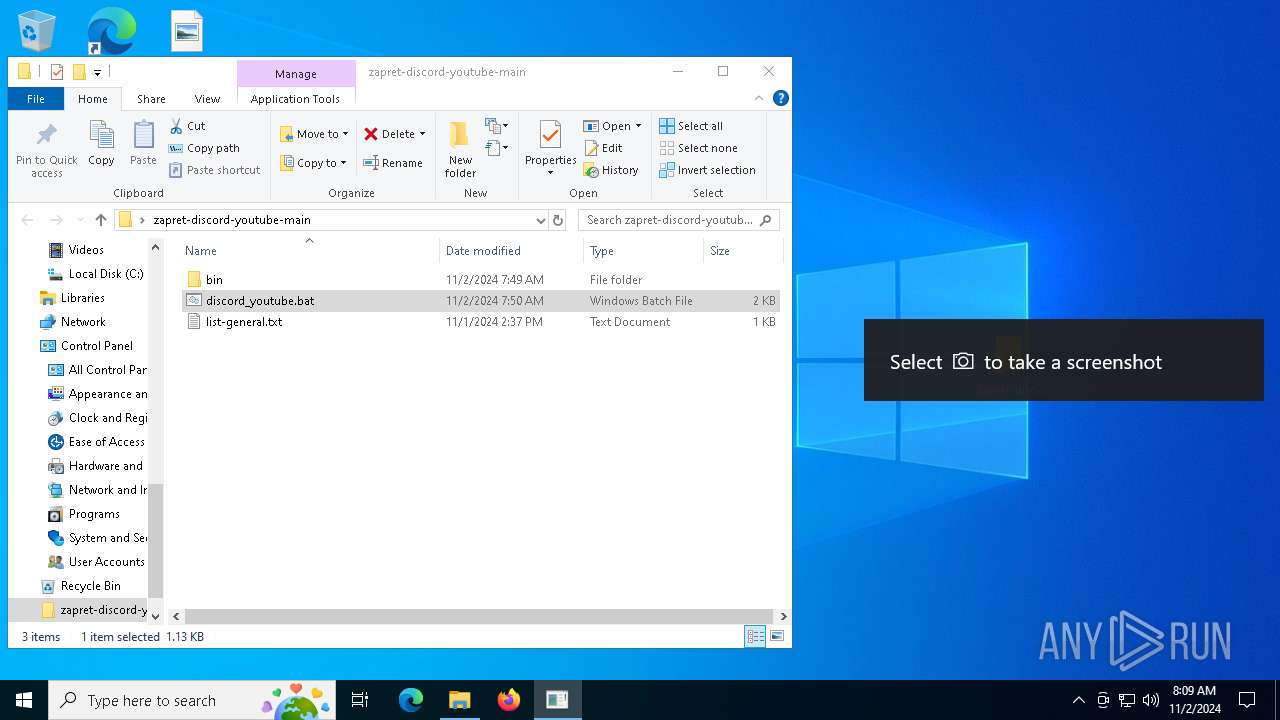The height and width of the screenshot is (720, 1280).
Task: Open Control Panel in the tree
Action: [96, 346]
